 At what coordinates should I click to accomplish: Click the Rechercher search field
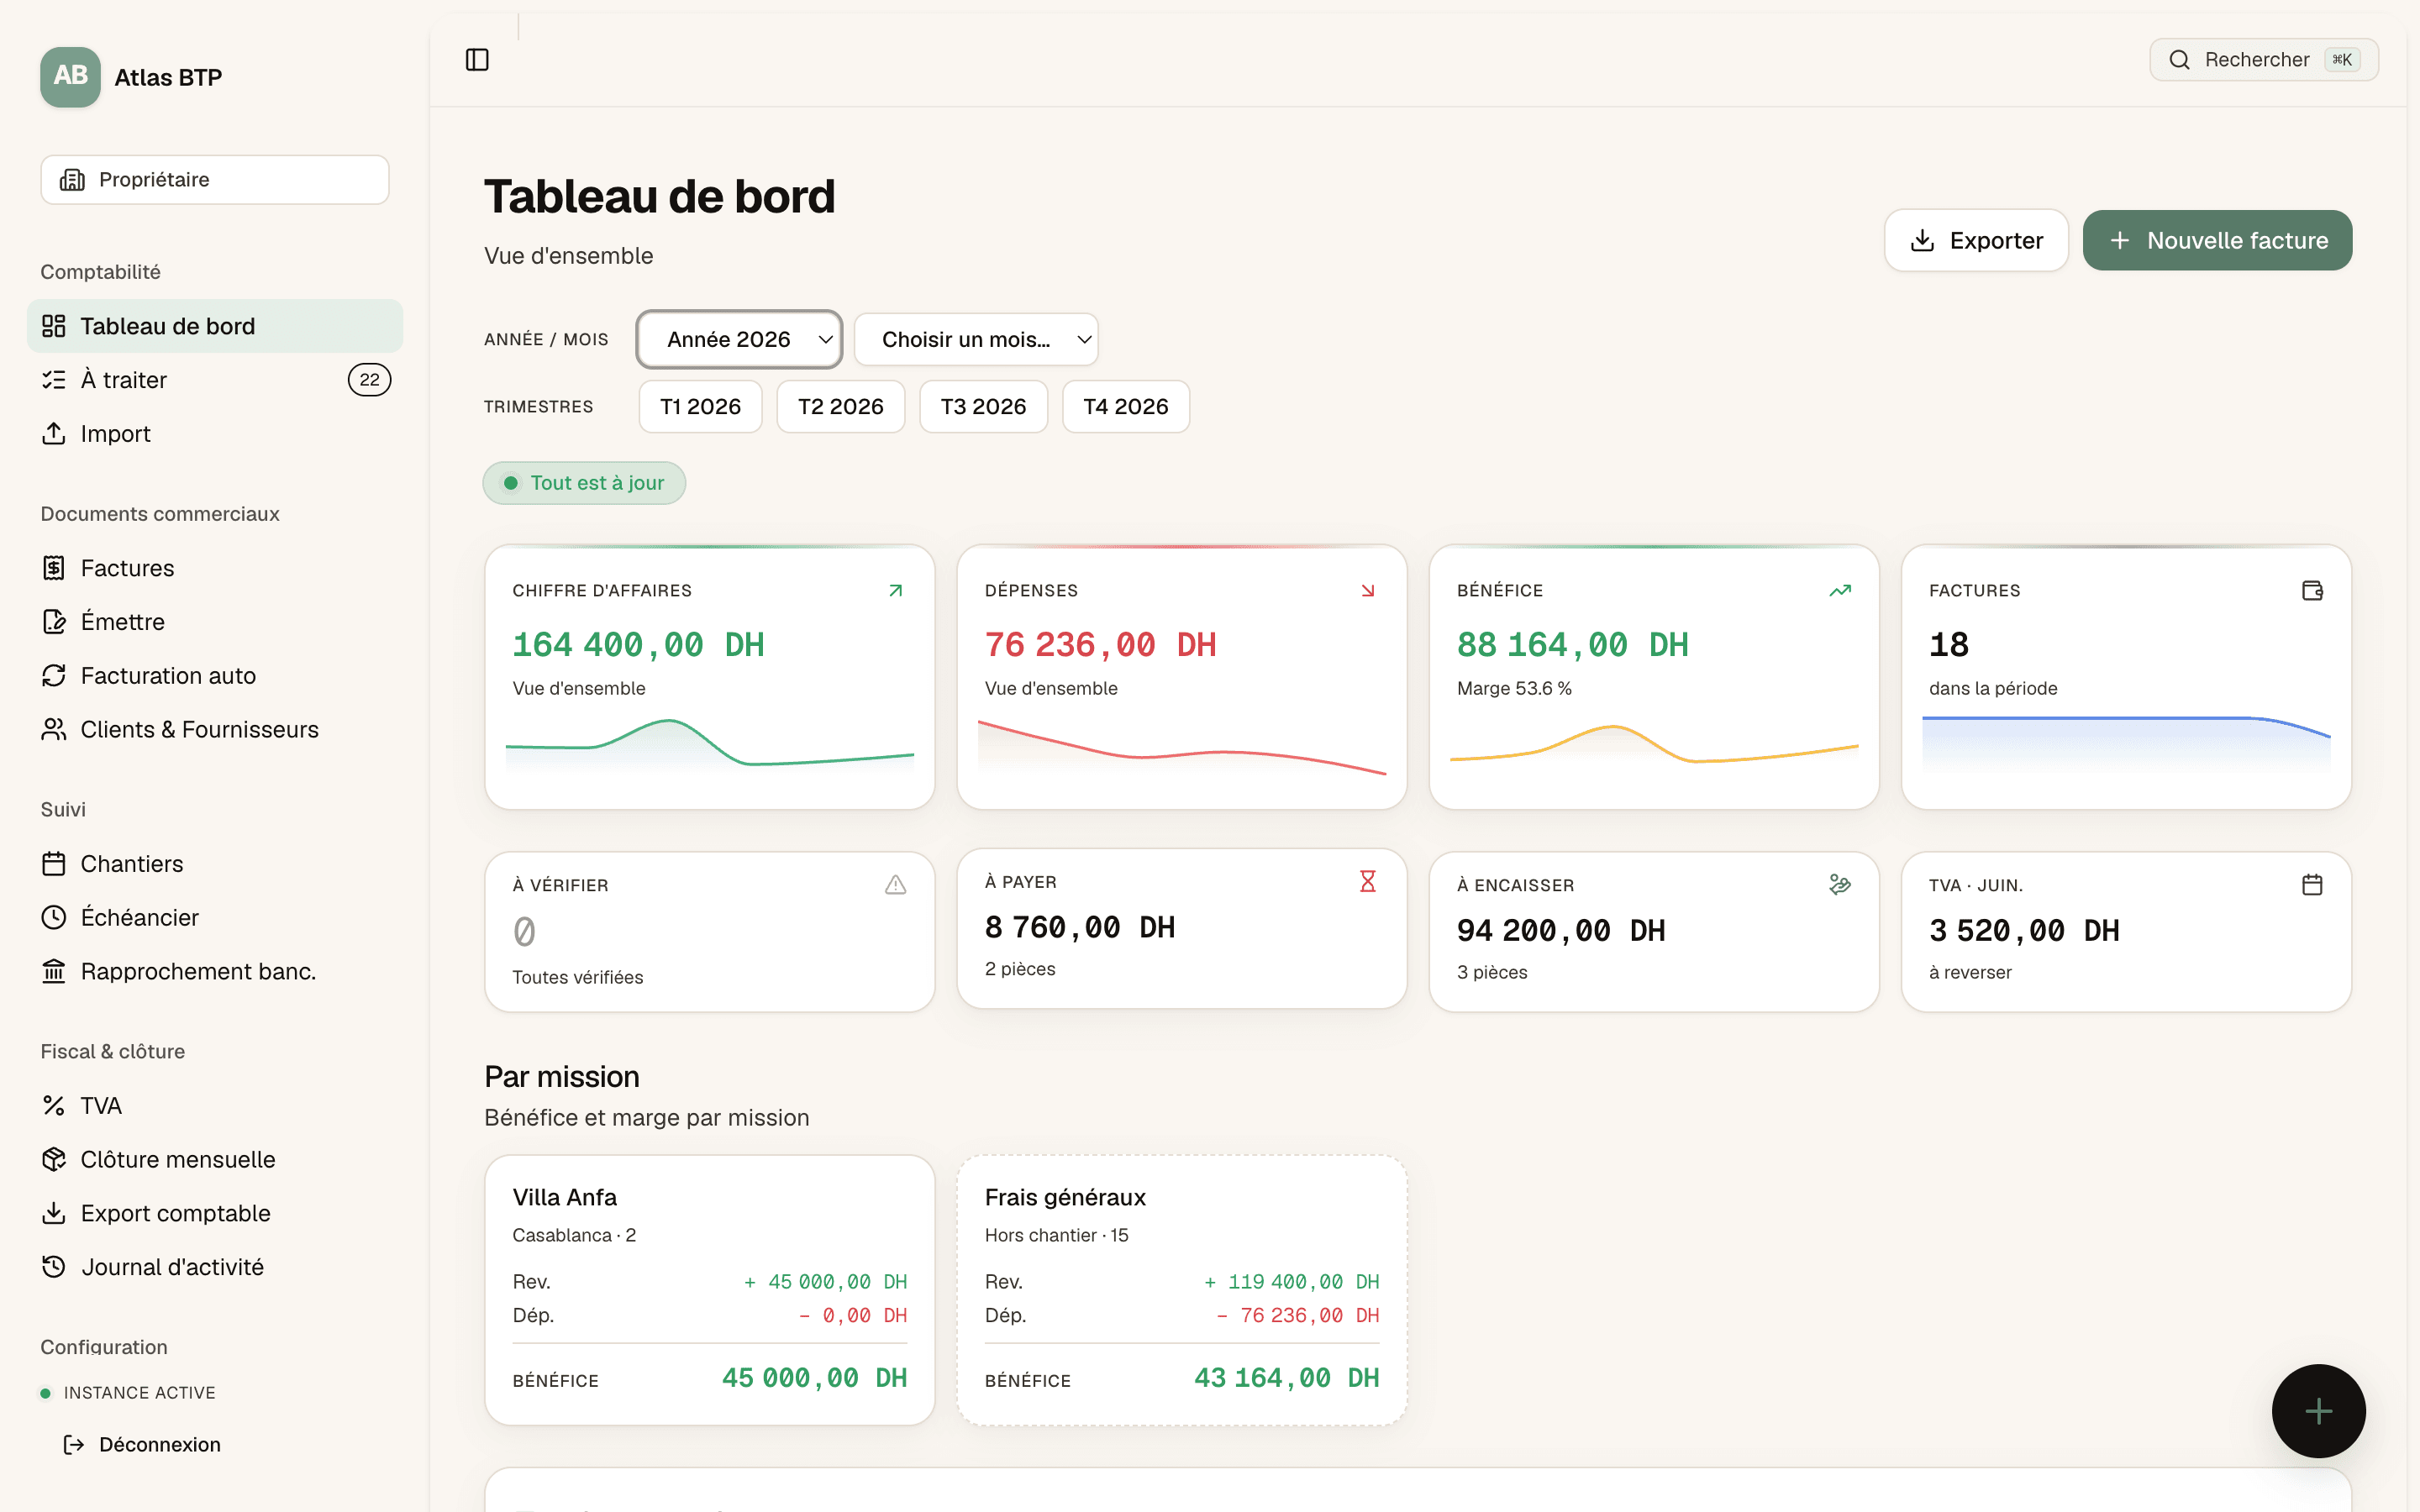click(2264, 60)
